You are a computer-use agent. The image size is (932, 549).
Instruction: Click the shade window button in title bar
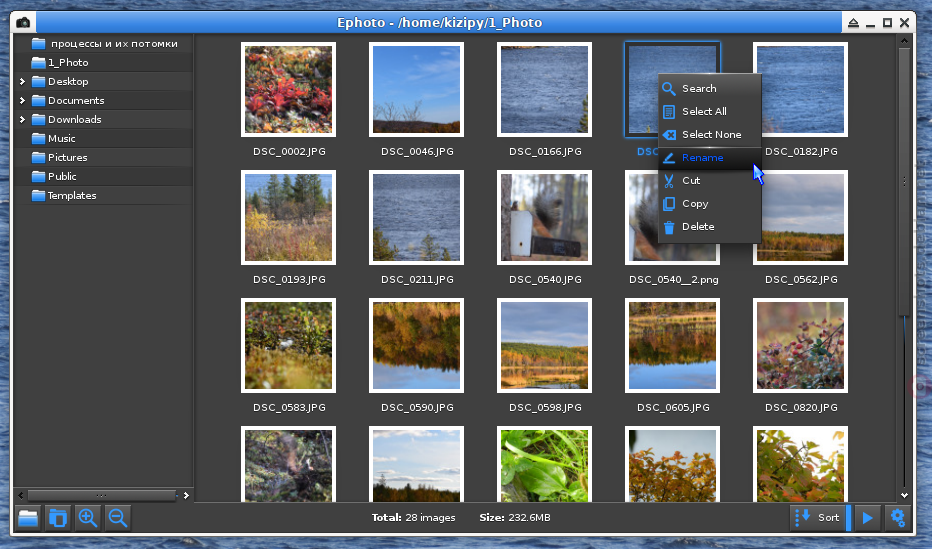click(x=853, y=23)
